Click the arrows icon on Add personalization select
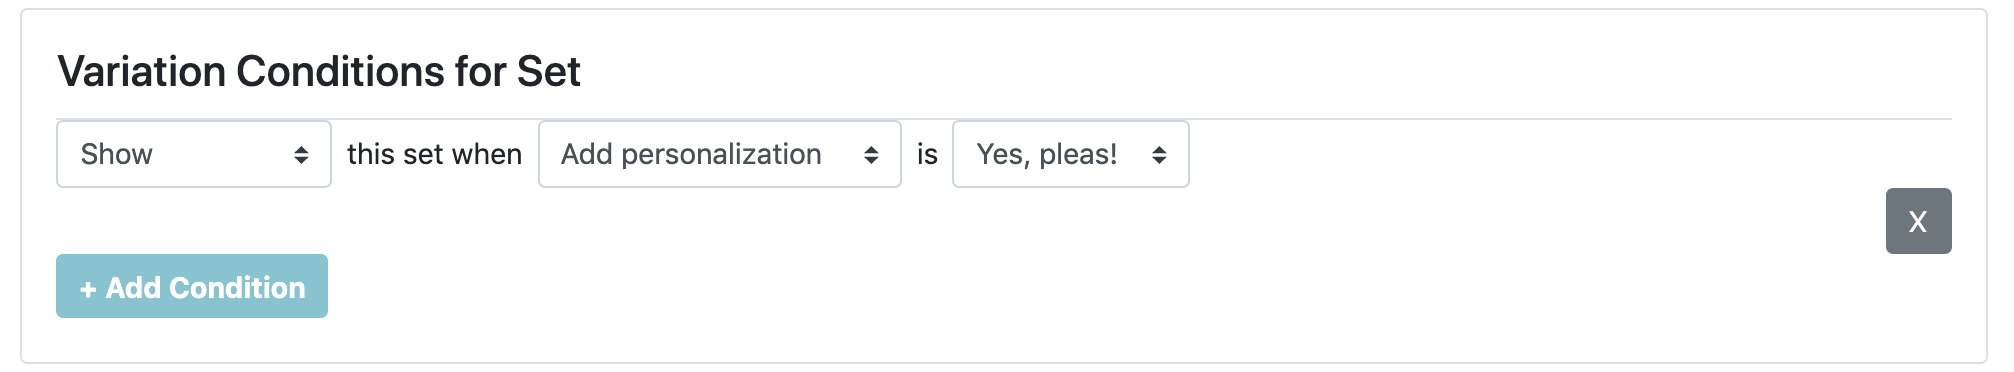Image resolution: width=2014 pixels, height=372 pixels. pyautogui.click(x=871, y=155)
